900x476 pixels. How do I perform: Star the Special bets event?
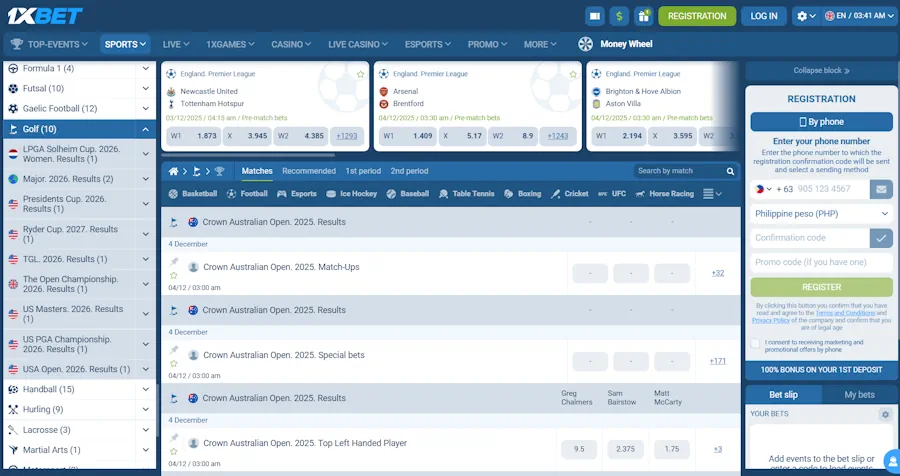pyautogui.click(x=174, y=363)
